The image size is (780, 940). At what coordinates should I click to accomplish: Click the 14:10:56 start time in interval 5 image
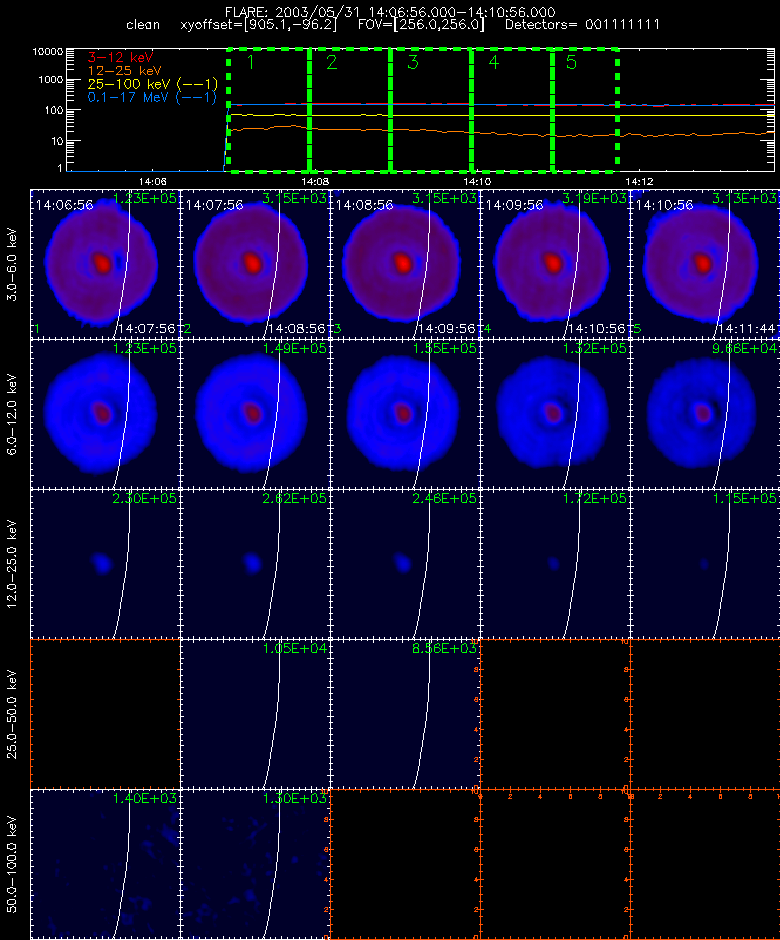point(664,205)
